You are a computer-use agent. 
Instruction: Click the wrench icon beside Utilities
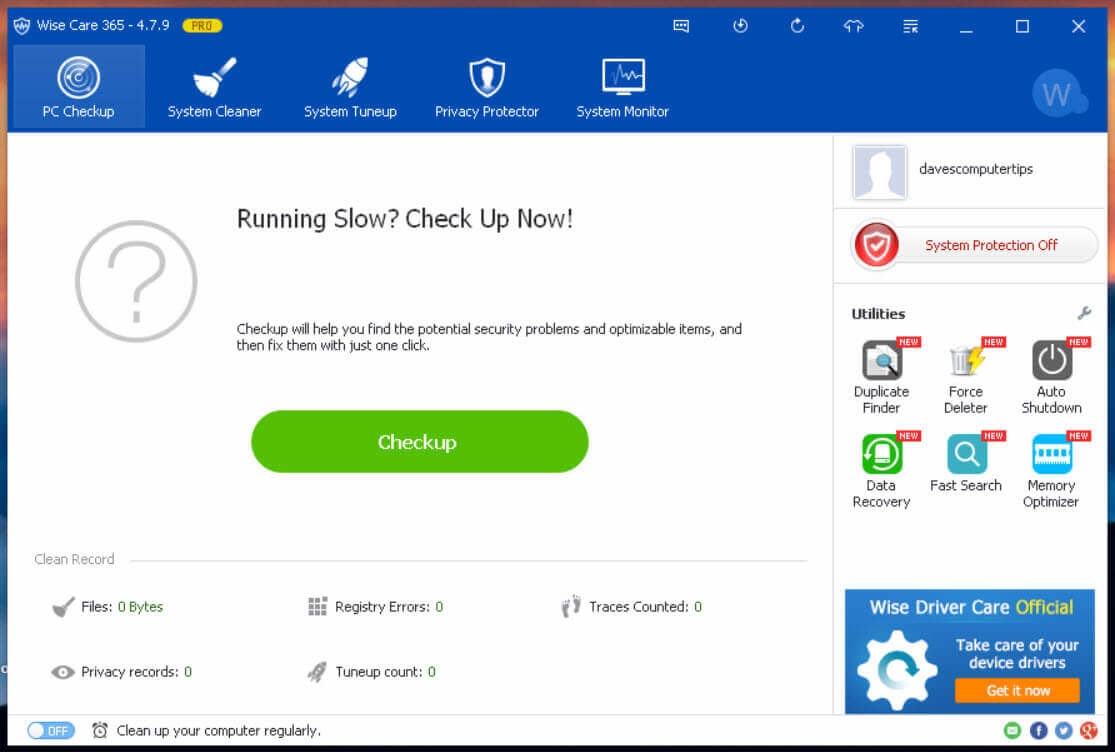point(1084,313)
